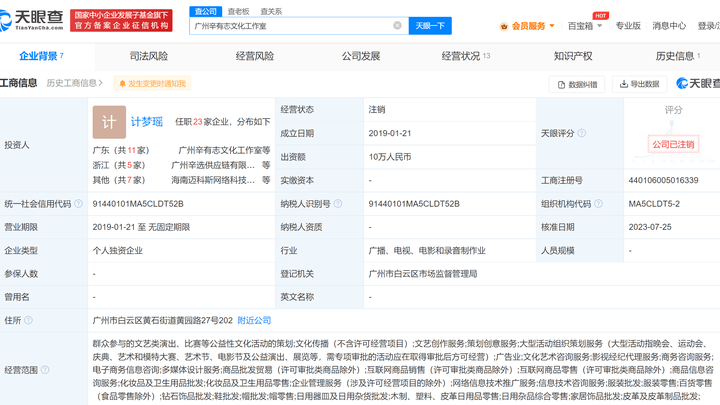
Task: Switch to the 企业背景 tab
Action: (41, 56)
